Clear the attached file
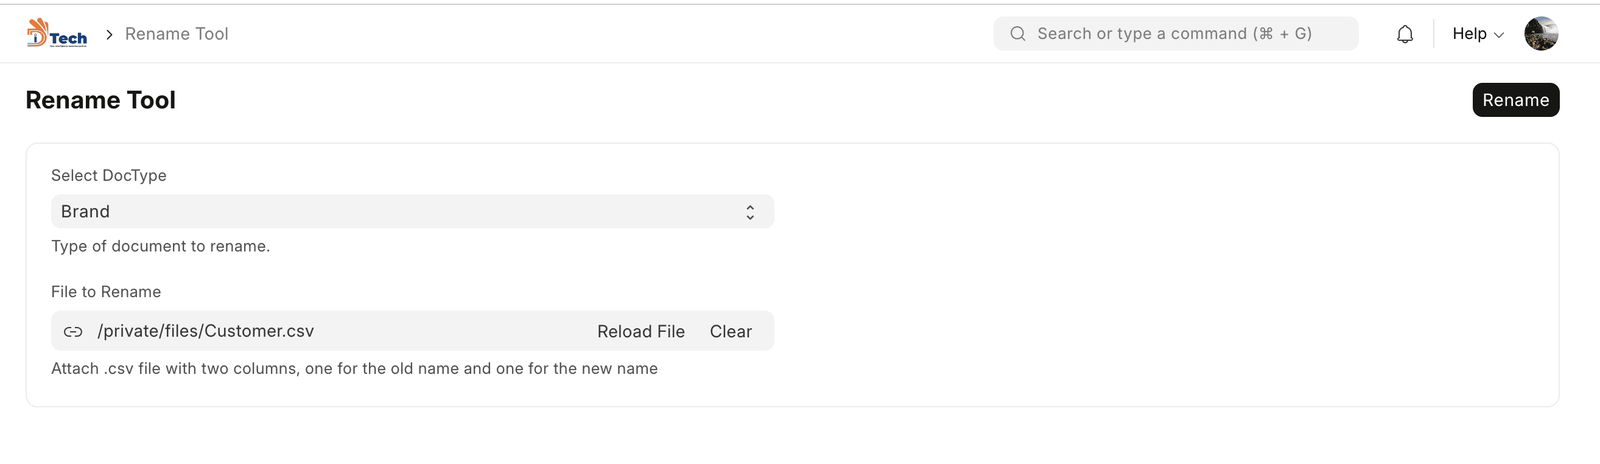This screenshot has width=1600, height=464. click(x=730, y=332)
